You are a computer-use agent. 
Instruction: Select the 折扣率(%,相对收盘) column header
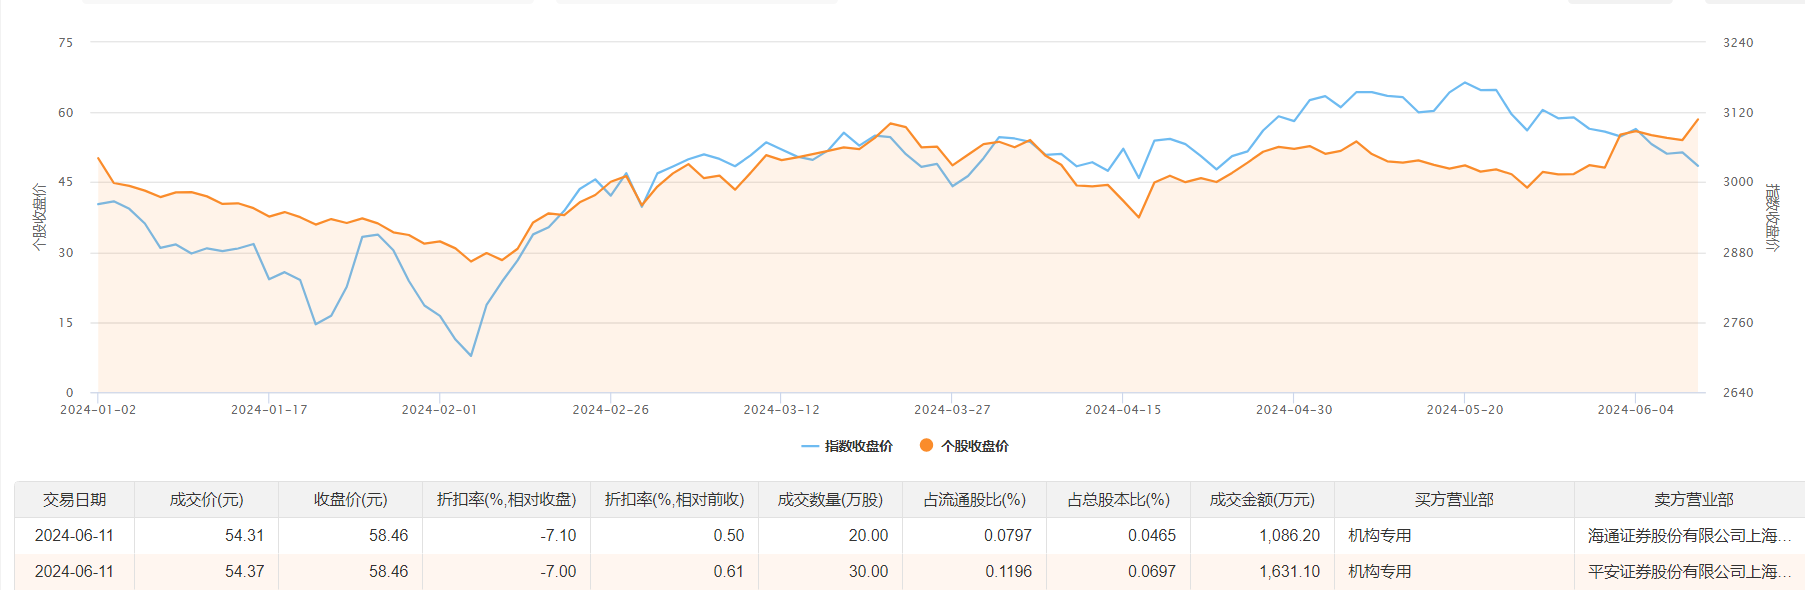coord(506,499)
